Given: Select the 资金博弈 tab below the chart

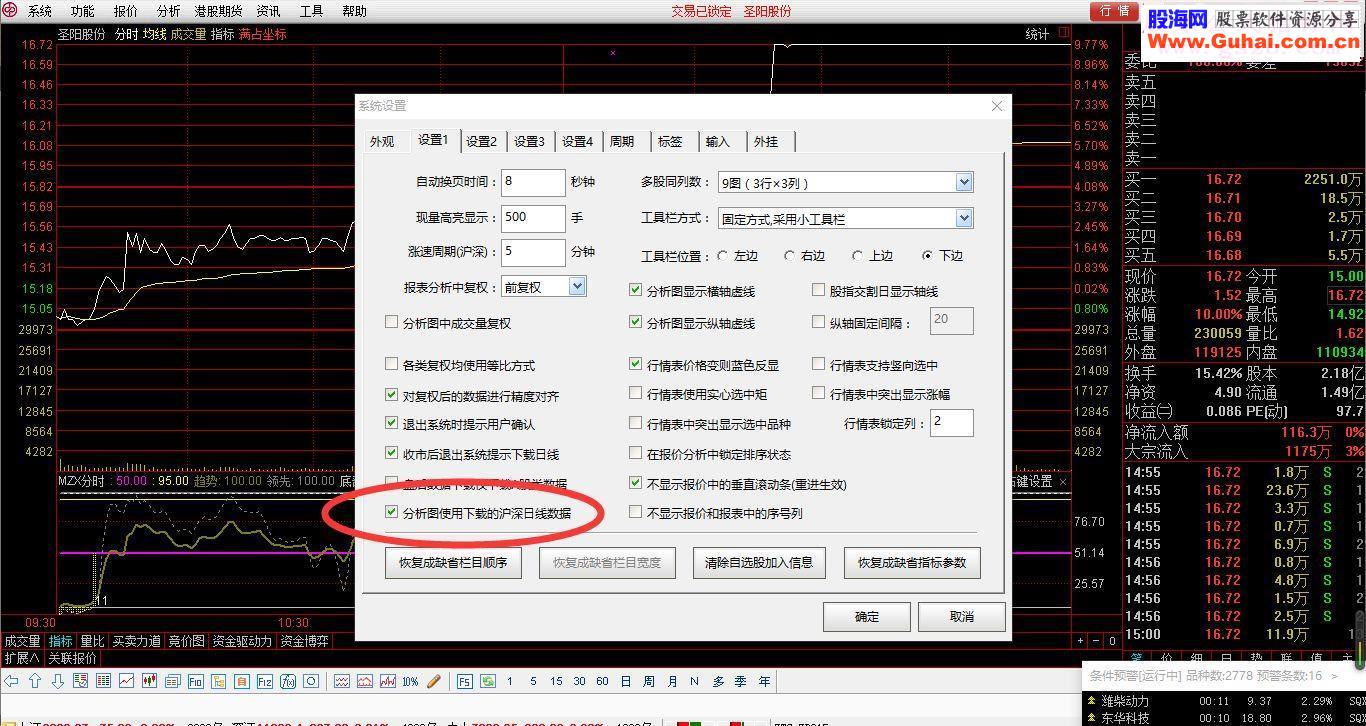Looking at the screenshot, I should click(x=304, y=641).
